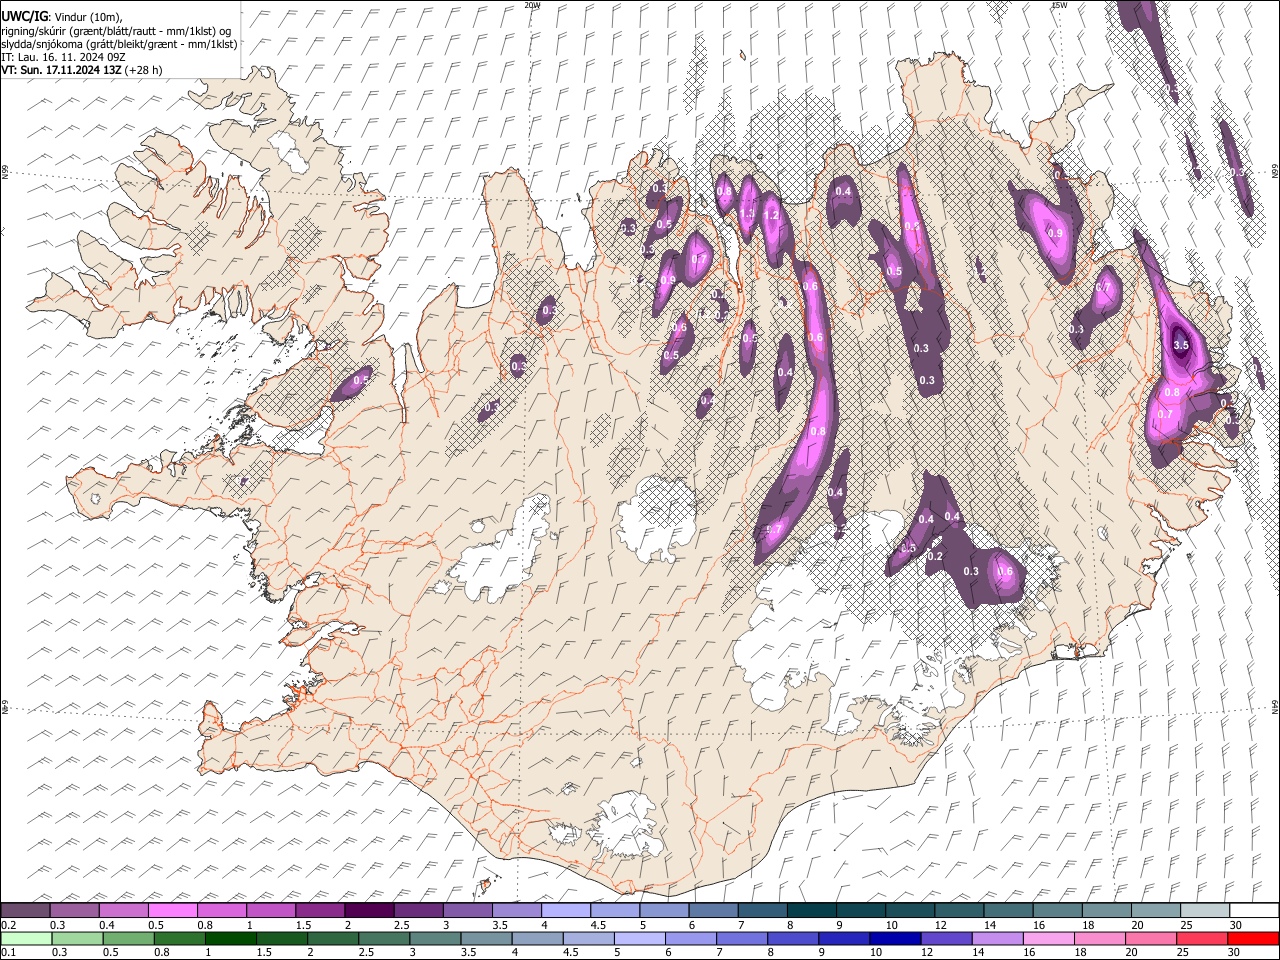Pick the deep blue 10–12 rain-scale swatch
The image size is (1280, 960).
click(x=896, y=938)
